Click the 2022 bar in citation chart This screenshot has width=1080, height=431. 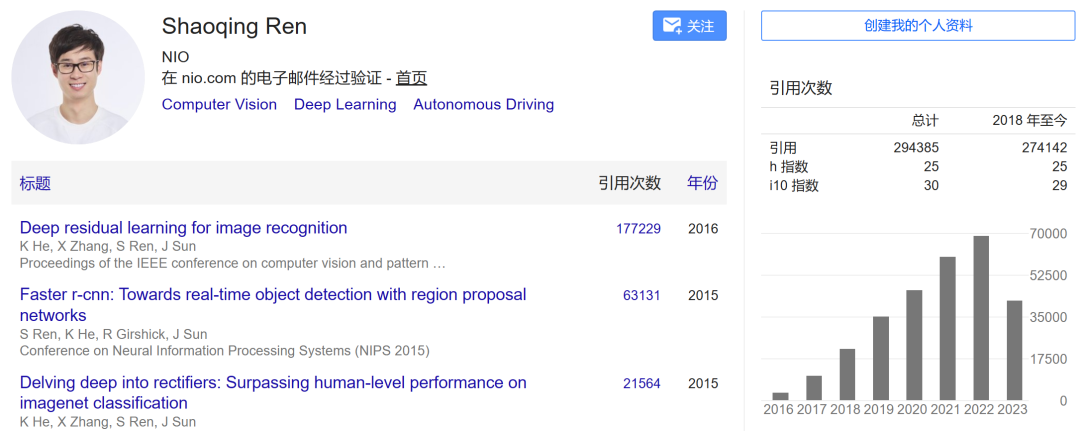981,318
